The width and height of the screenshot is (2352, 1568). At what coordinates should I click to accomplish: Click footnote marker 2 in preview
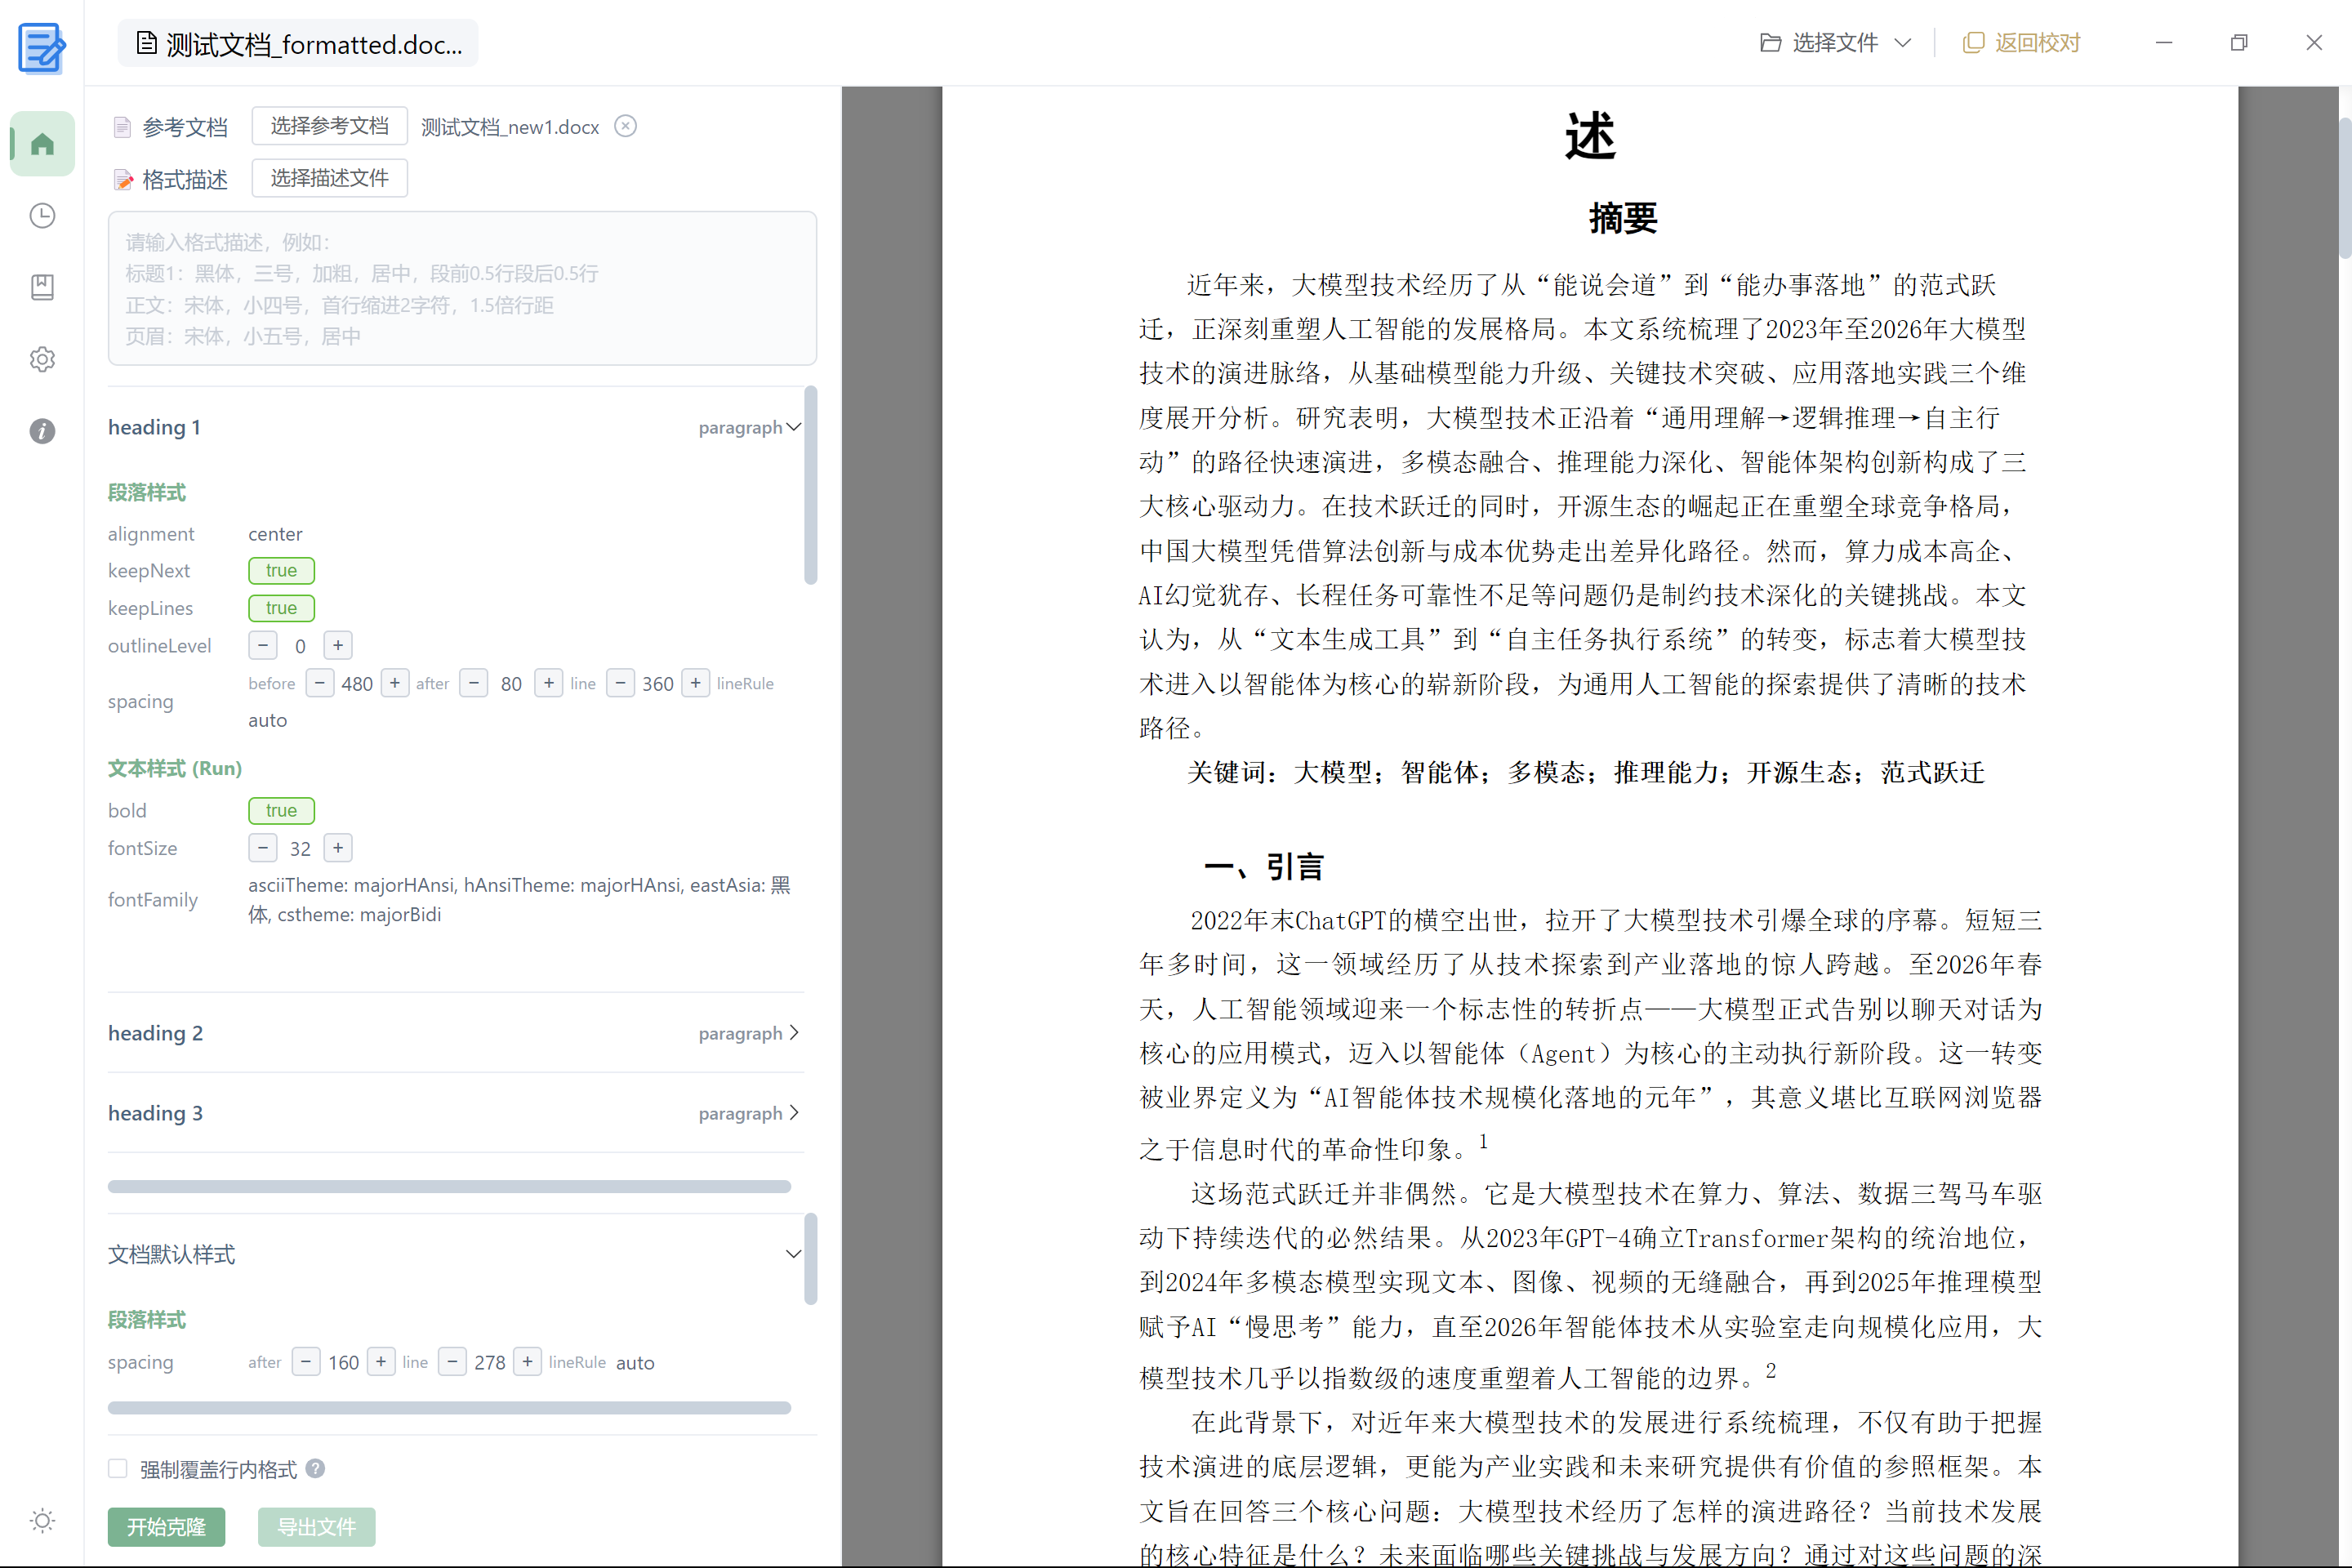tap(1770, 1370)
